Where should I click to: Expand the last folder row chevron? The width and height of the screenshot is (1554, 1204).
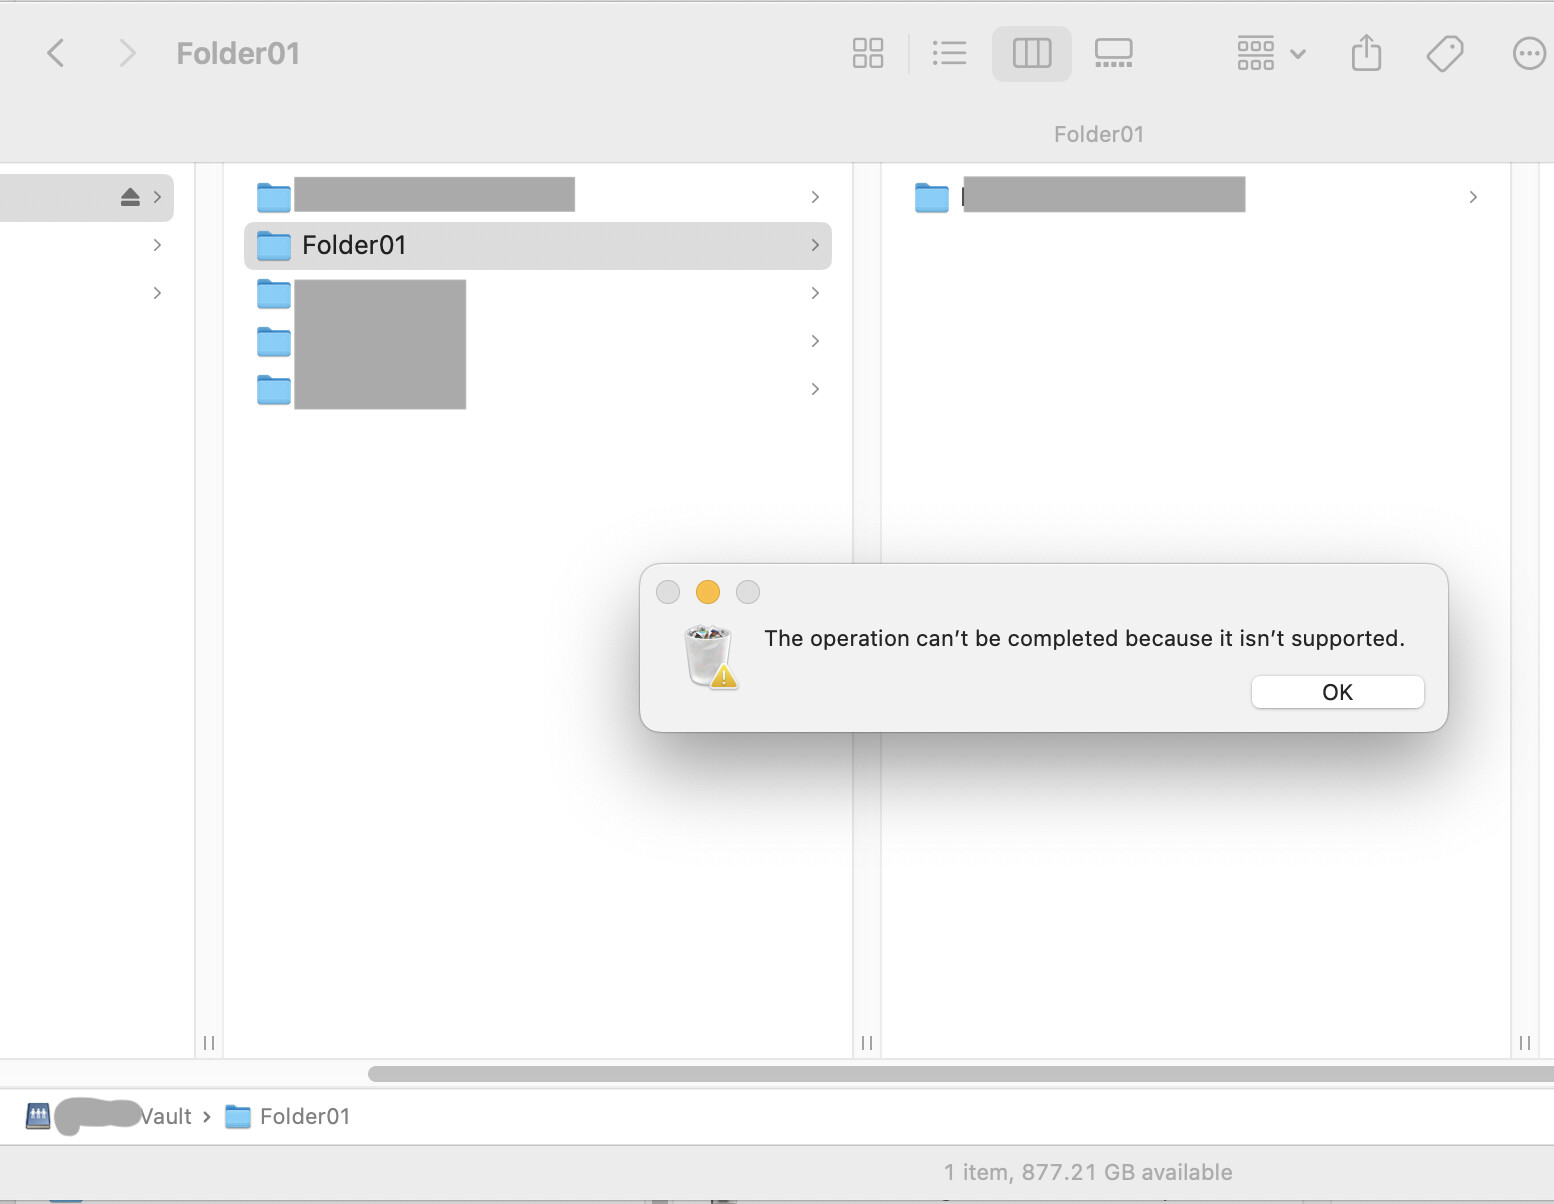click(815, 389)
